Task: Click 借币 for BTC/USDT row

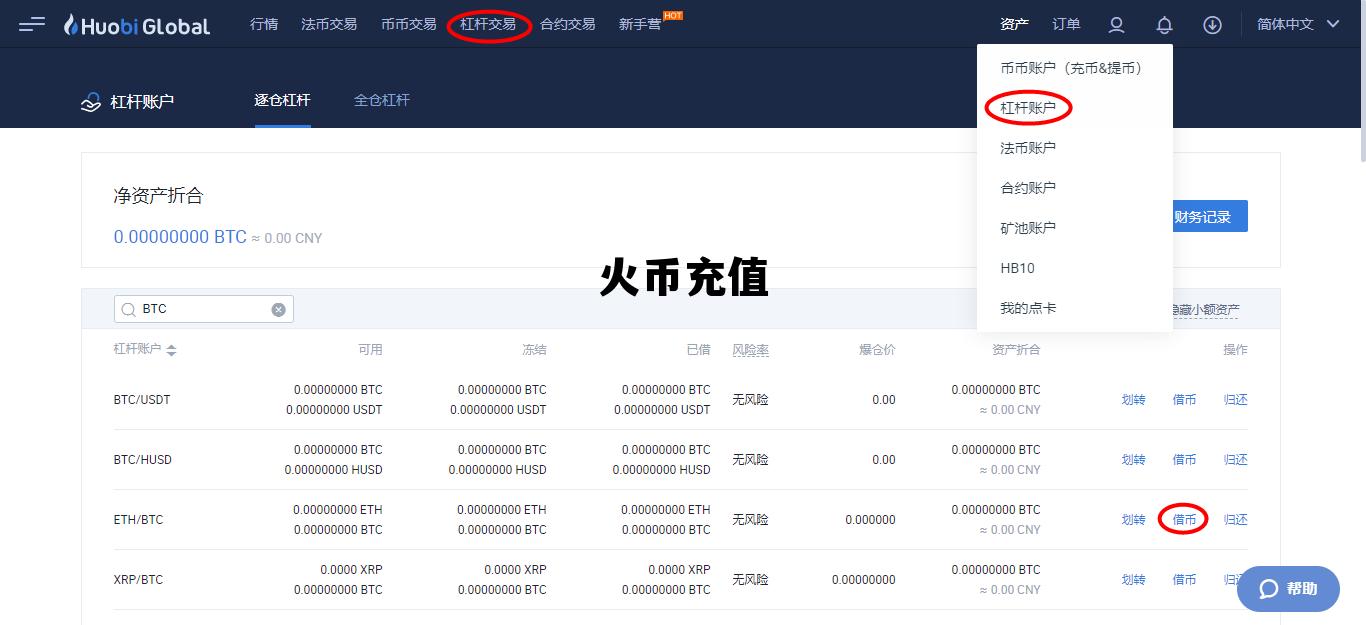Action: [1184, 400]
